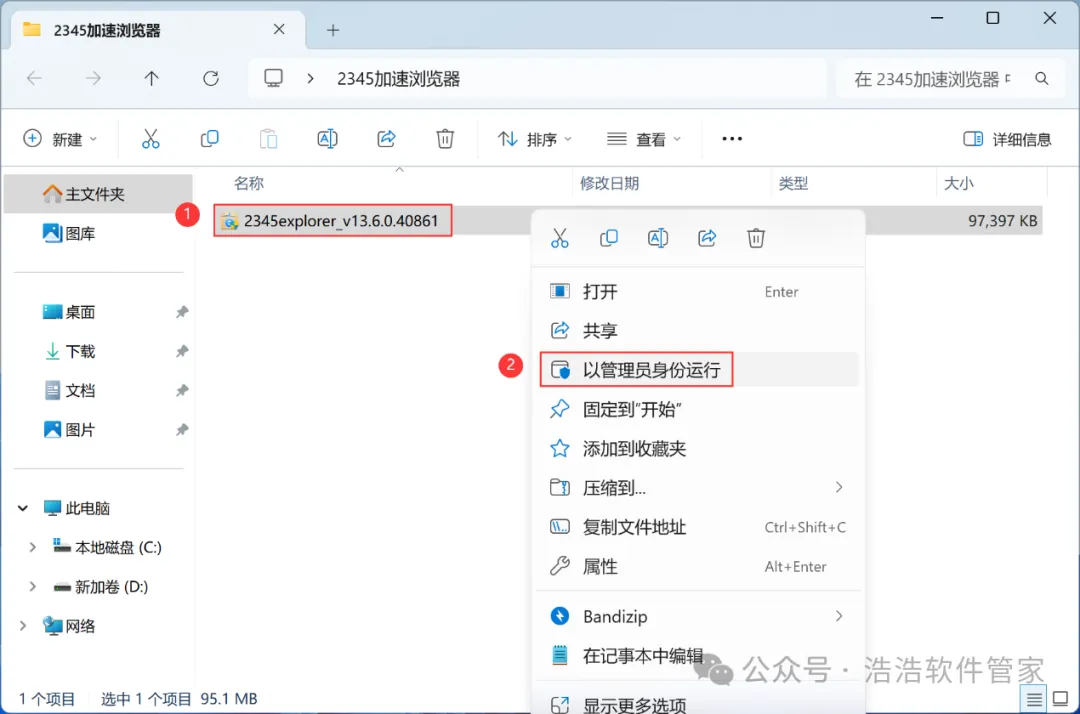Image resolution: width=1080 pixels, height=714 pixels.
Task: Click the Share icon in context menu
Action: (x=707, y=238)
